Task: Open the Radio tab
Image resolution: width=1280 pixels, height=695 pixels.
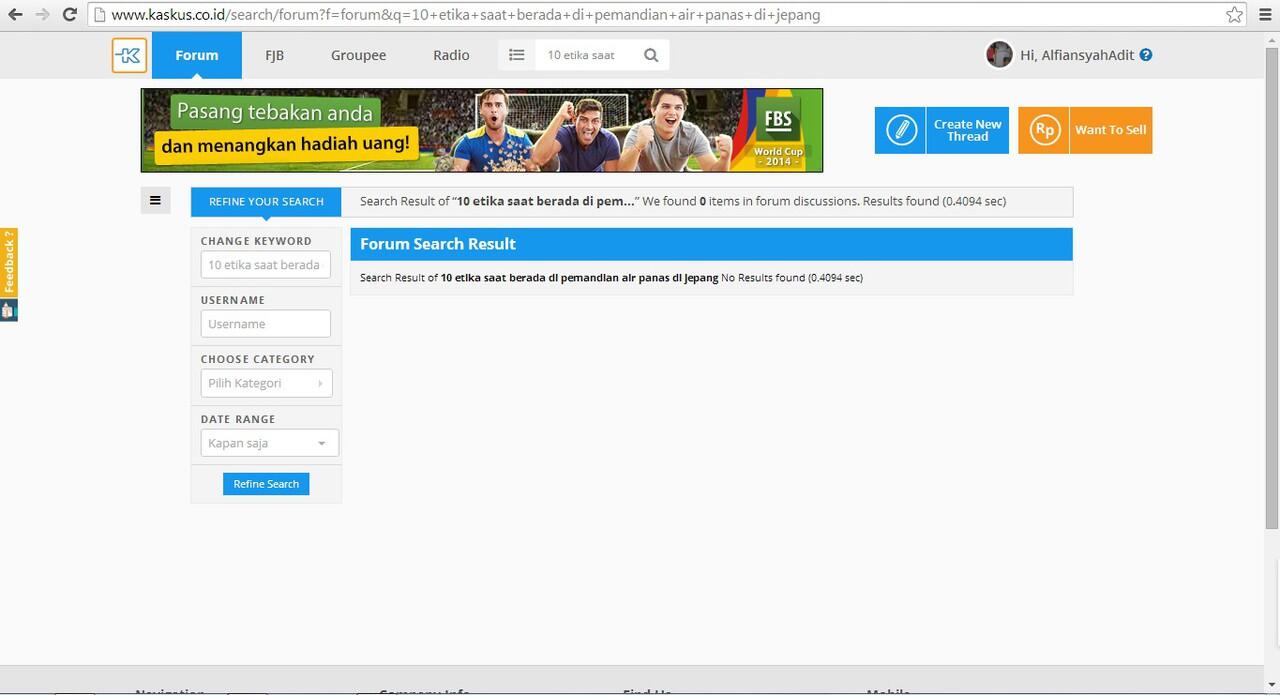Action: (451, 55)
